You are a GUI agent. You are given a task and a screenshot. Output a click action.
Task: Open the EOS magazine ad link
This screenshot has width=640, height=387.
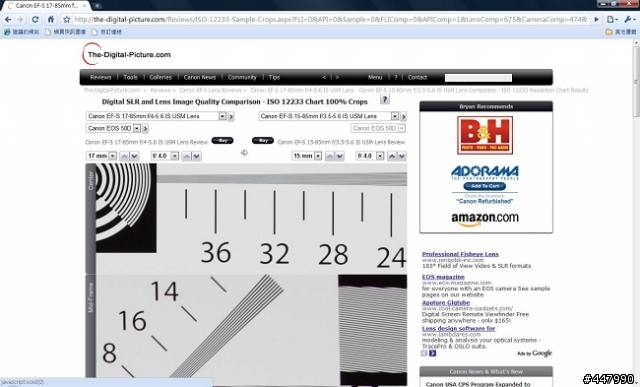(443, 277)
